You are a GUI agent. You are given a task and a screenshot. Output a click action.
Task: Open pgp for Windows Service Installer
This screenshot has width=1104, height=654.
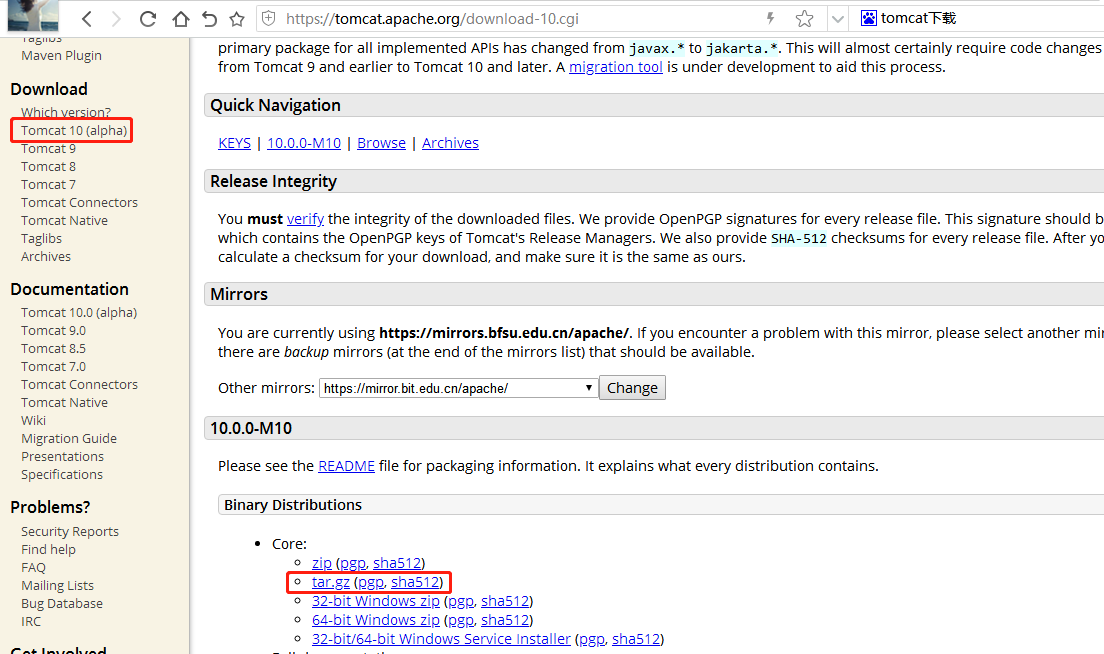click(592, 639)
